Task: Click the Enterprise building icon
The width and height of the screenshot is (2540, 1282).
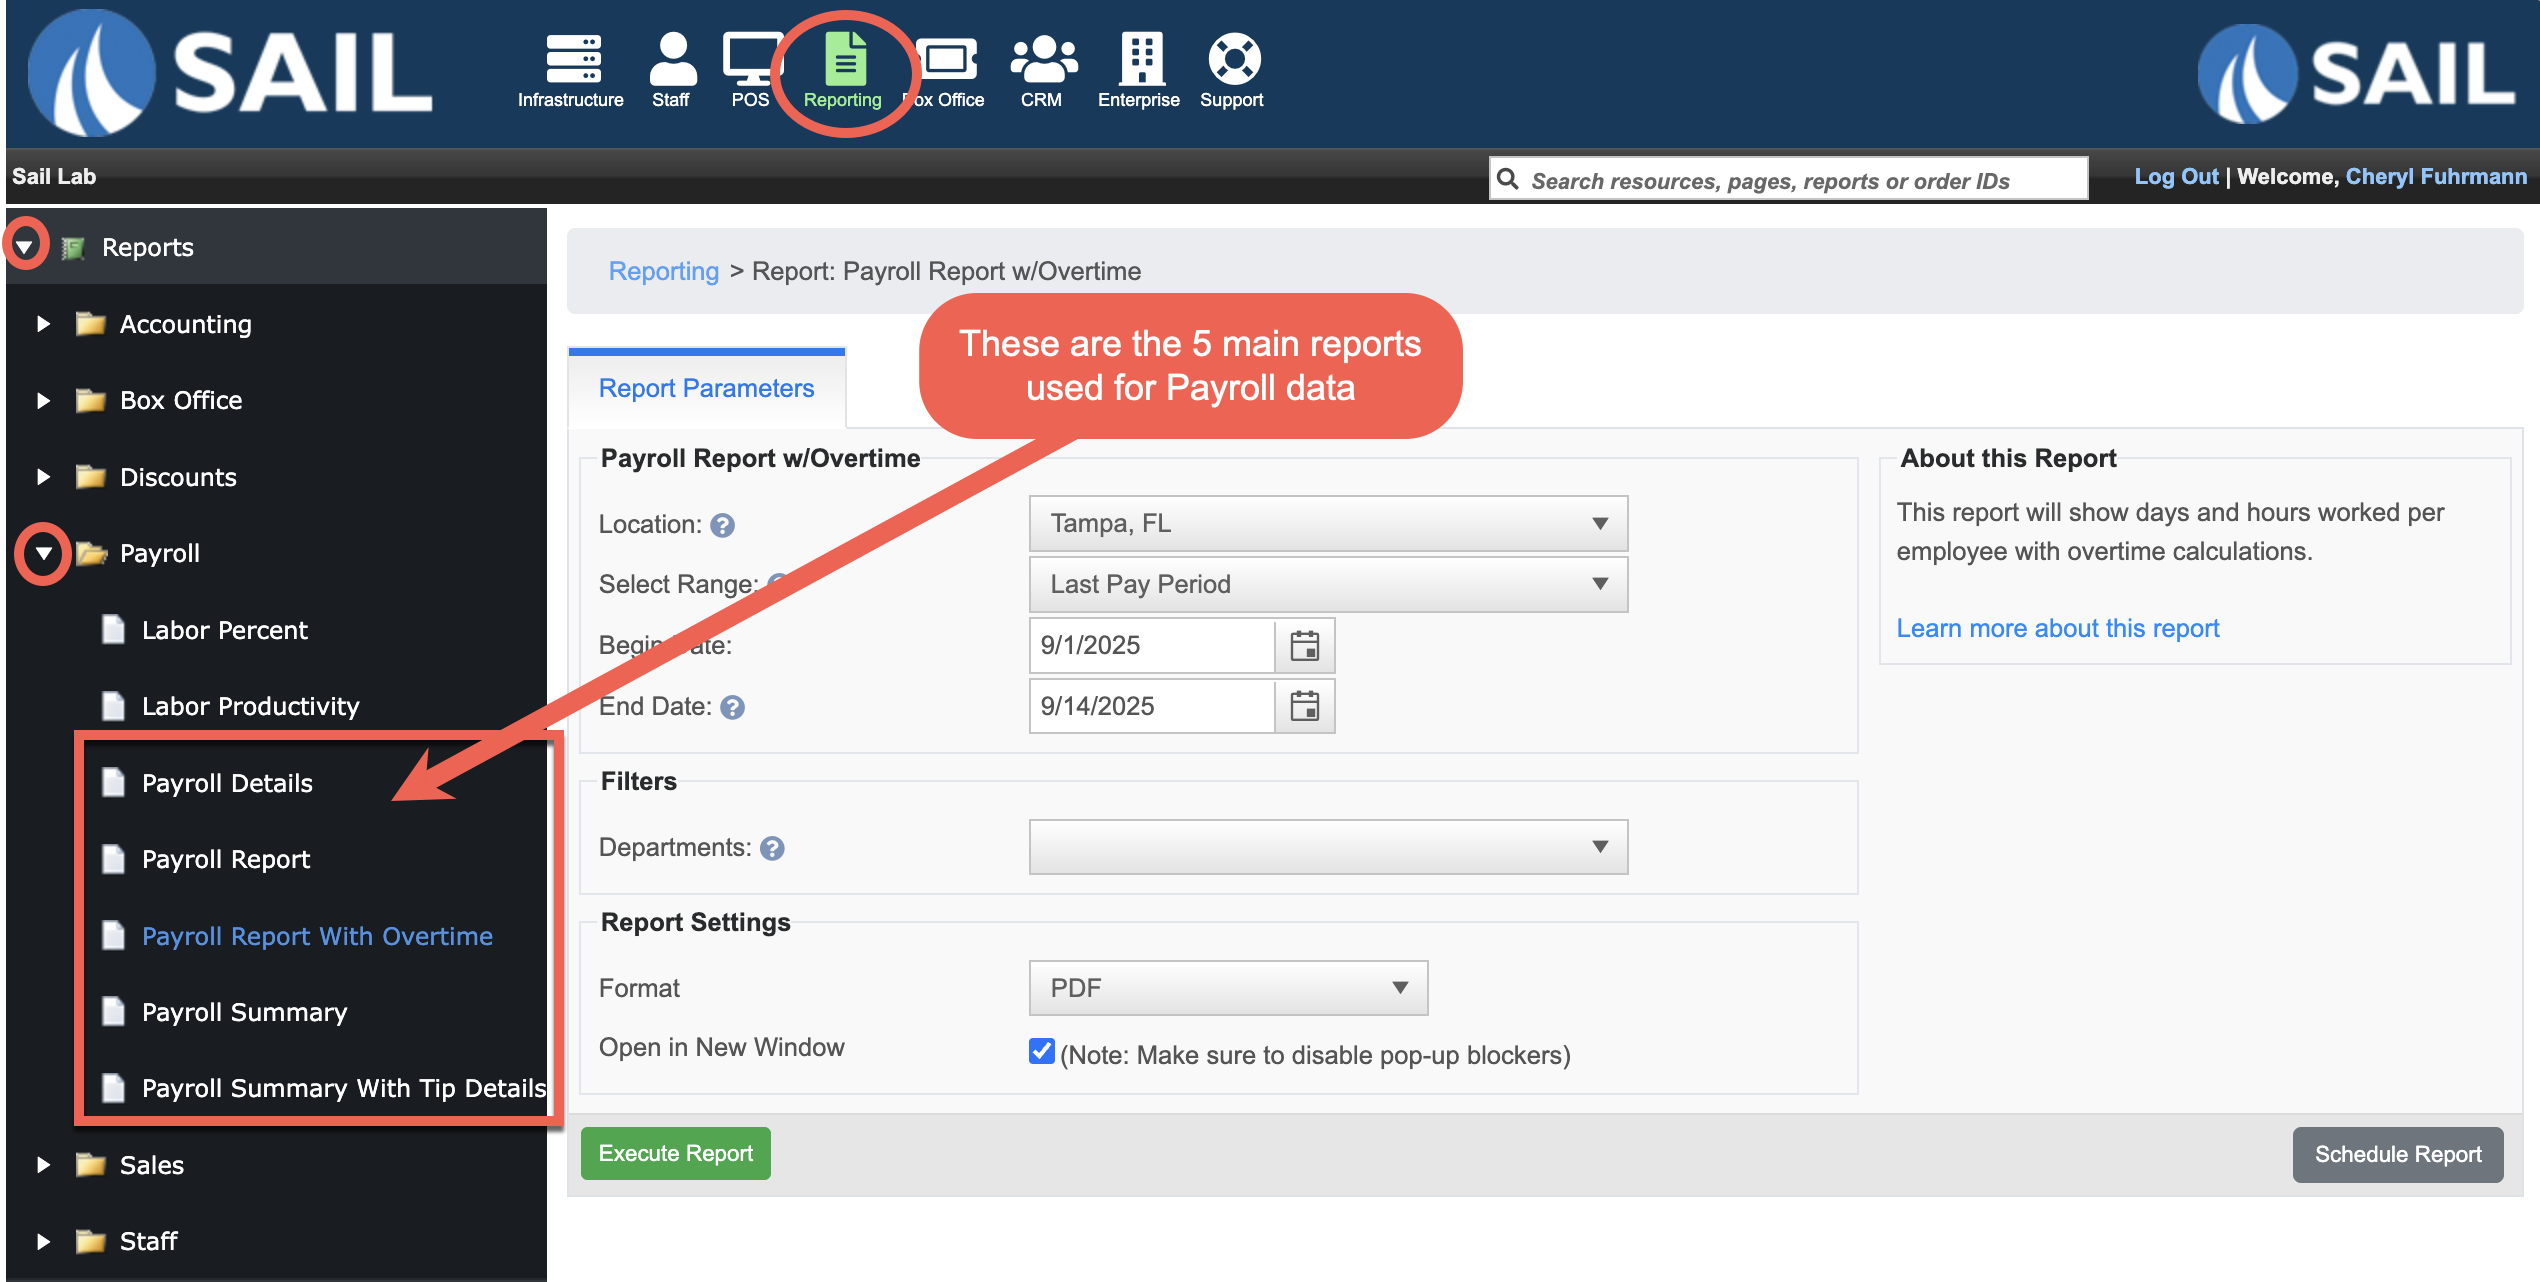Action: (x=1140, y=60)
